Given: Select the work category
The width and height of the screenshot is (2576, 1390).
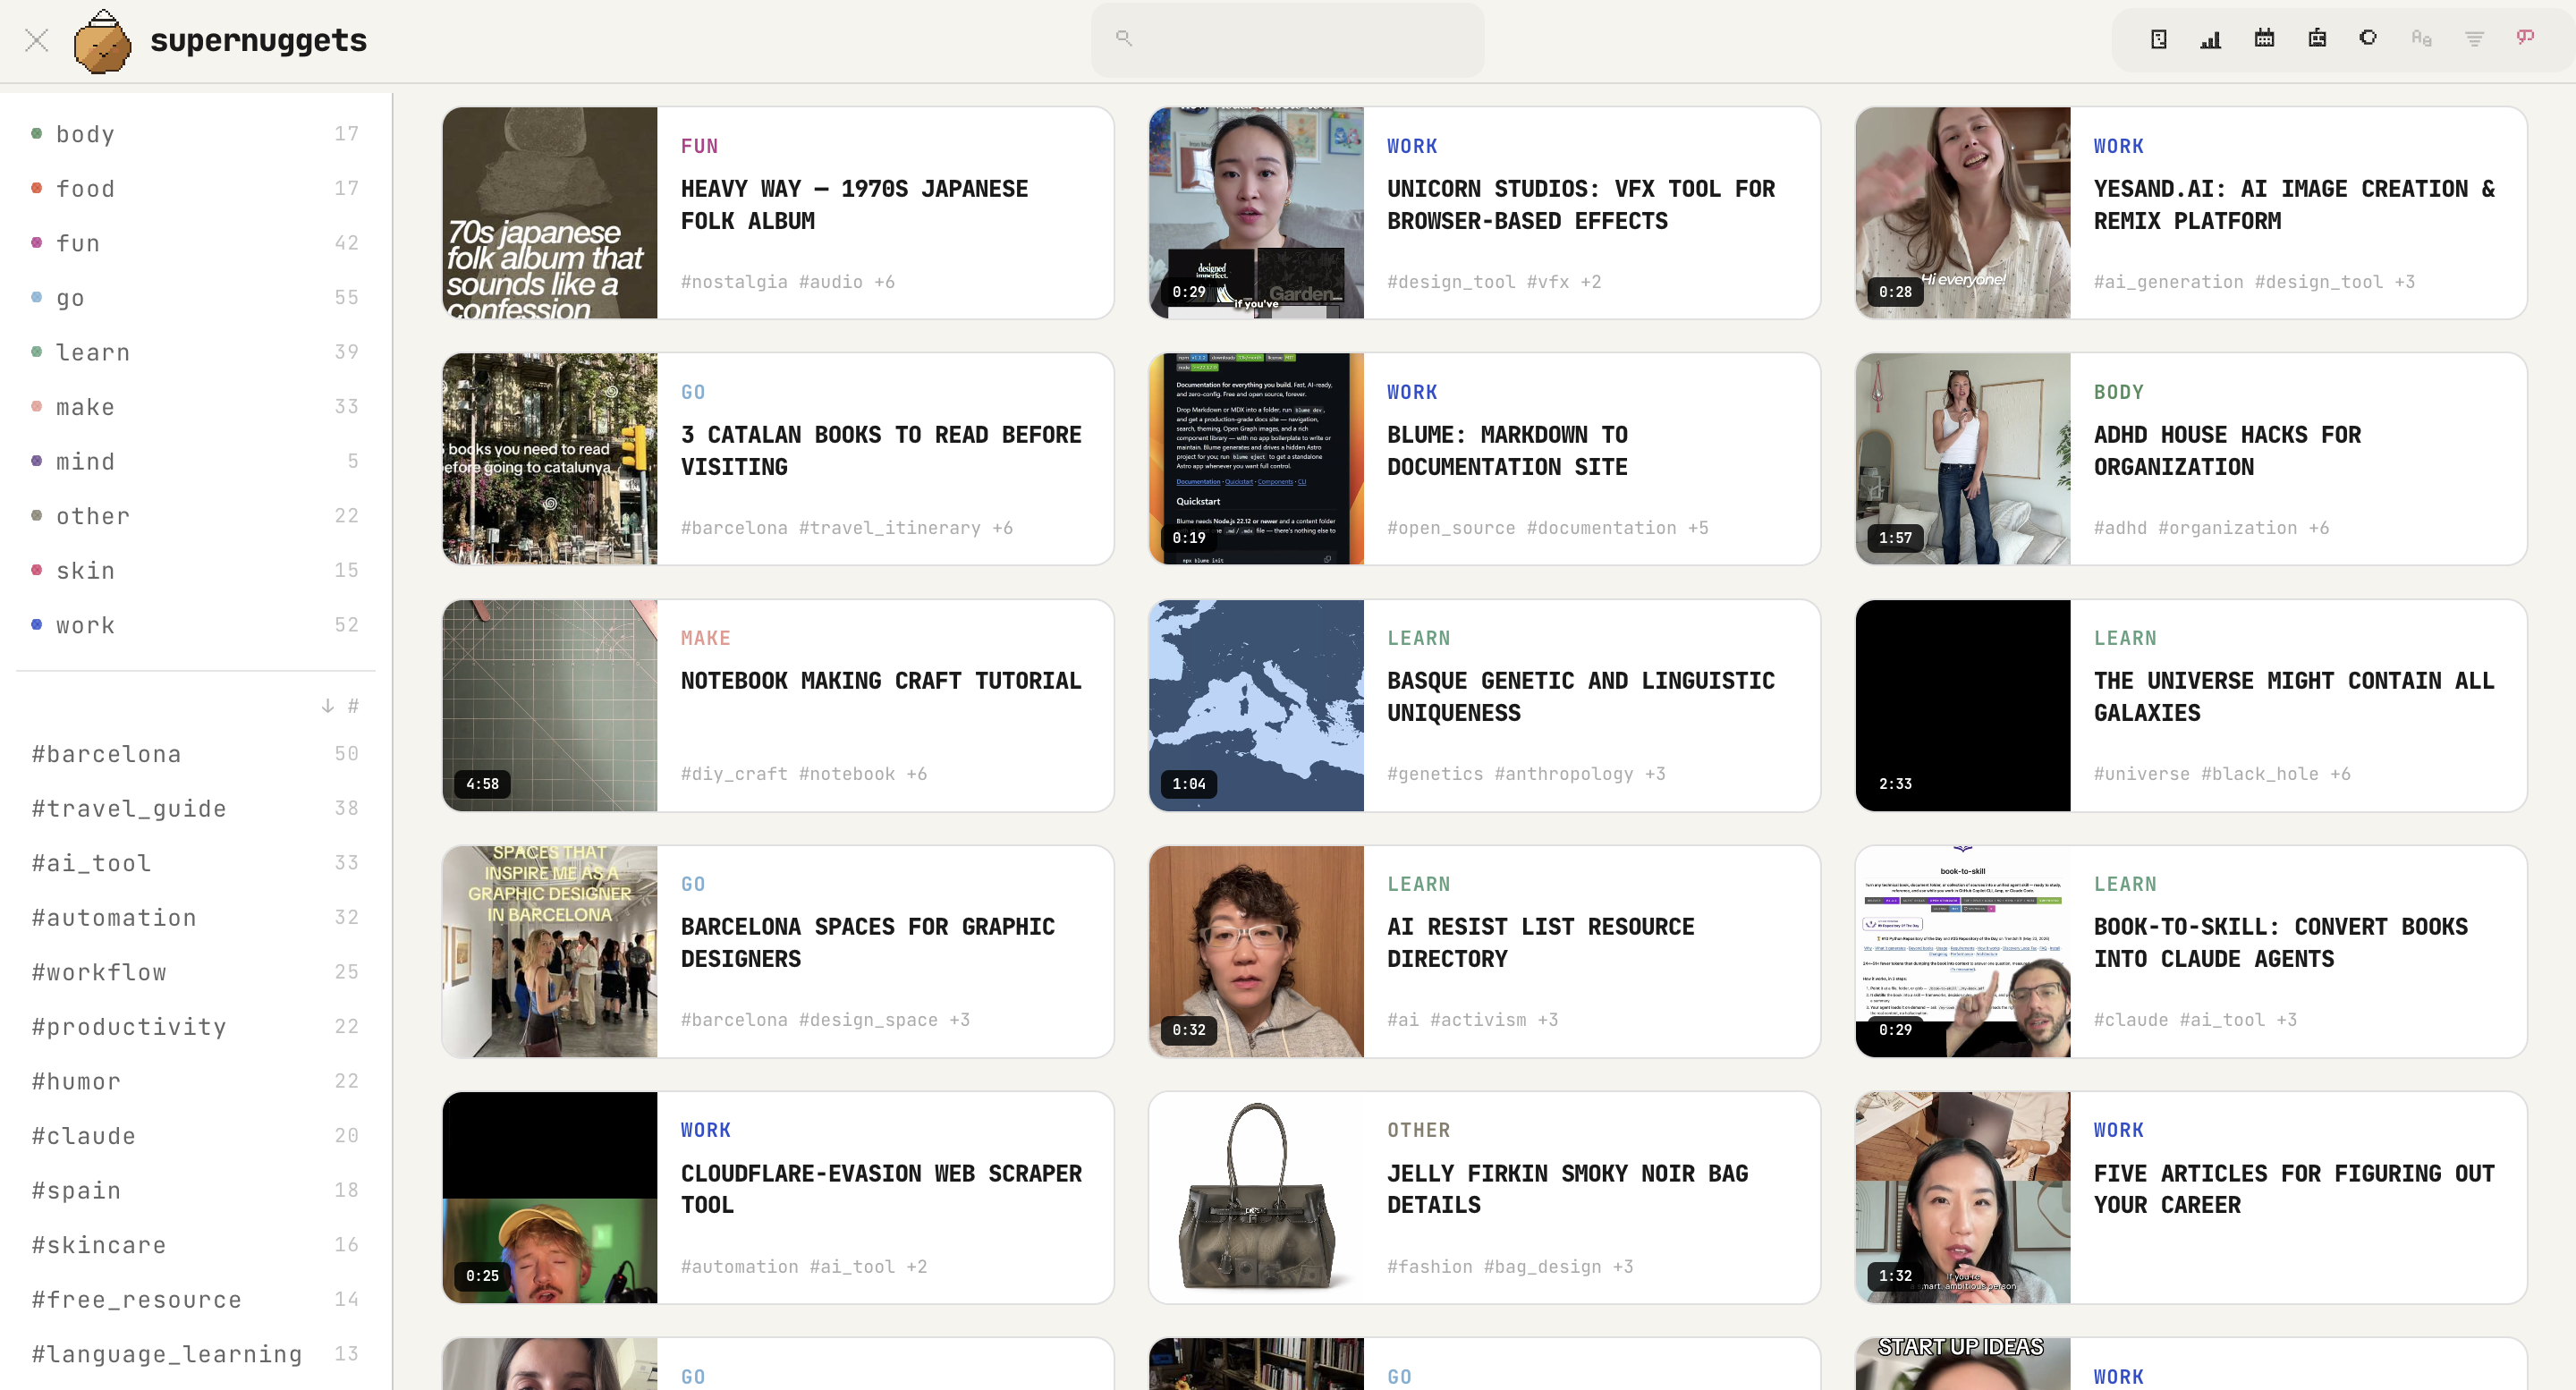Looking at the screenshot, I should click(x=195, y=624).
